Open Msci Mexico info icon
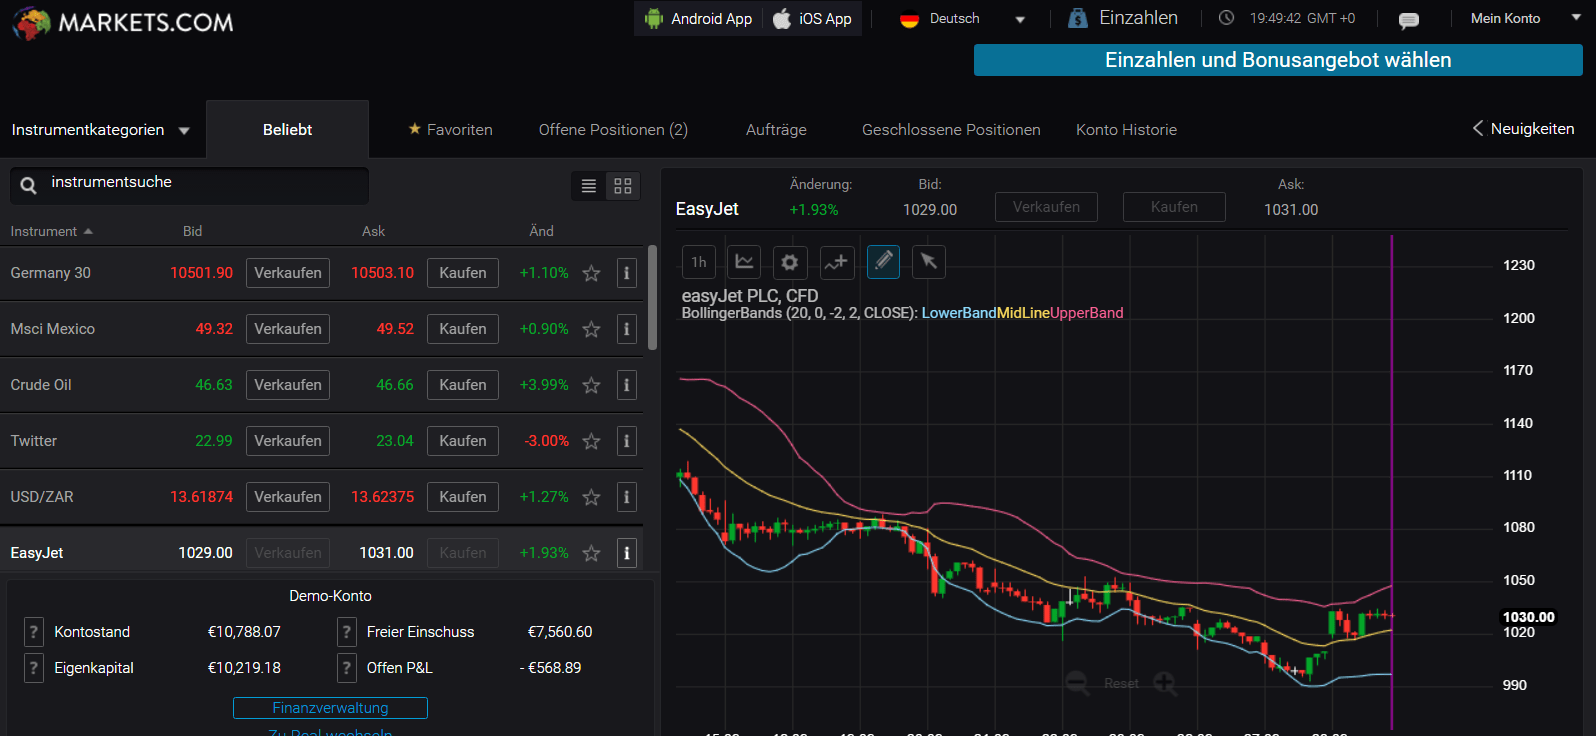Image resolution: width=1596 pixels, height=736 pixels. pyautogui.click(x=627, y=329)
